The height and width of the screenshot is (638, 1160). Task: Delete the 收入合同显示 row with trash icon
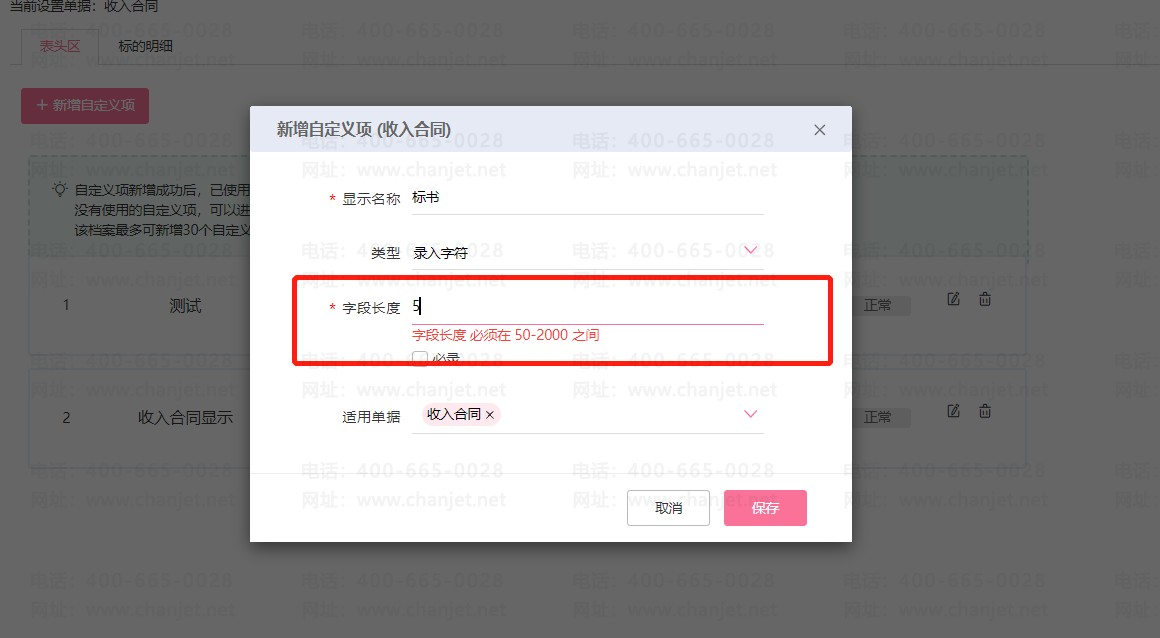tap(985, 411)
